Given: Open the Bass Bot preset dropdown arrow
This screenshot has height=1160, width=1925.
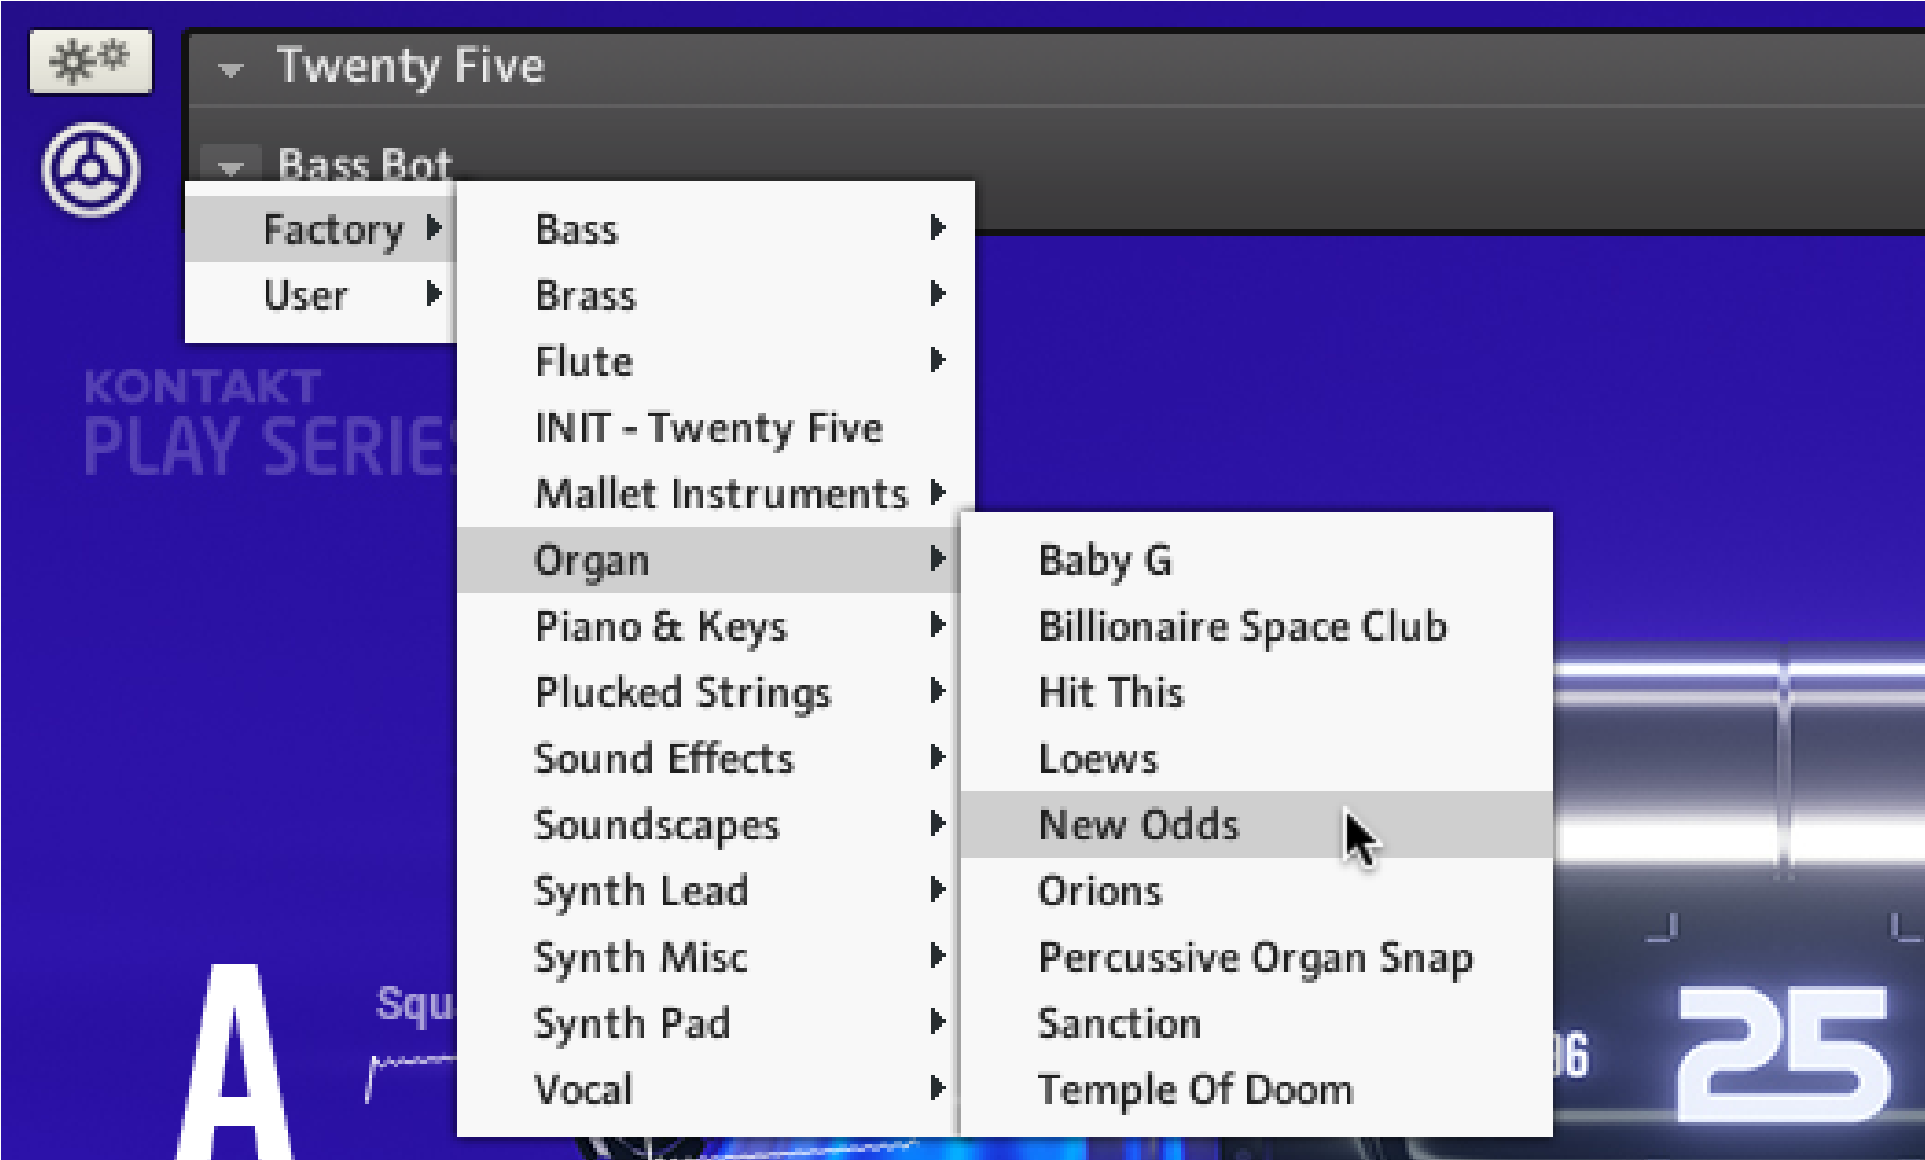Looking at the screenshot, I should pos(231,166).
